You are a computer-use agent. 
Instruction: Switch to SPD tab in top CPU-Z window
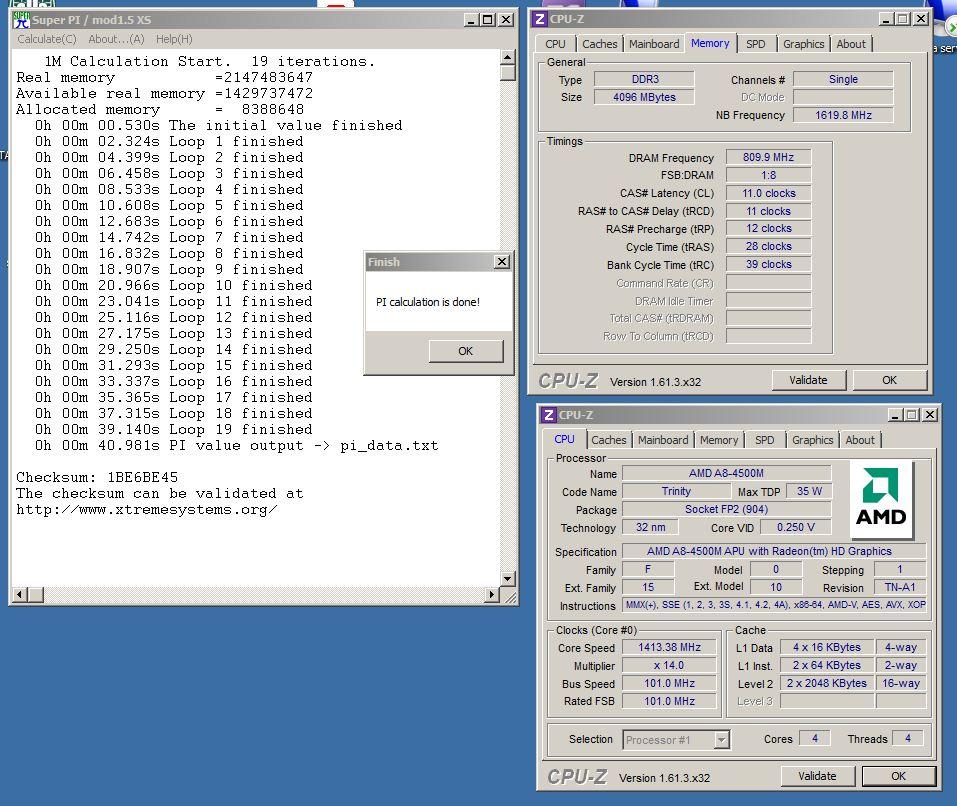click(x=756, y=44)
